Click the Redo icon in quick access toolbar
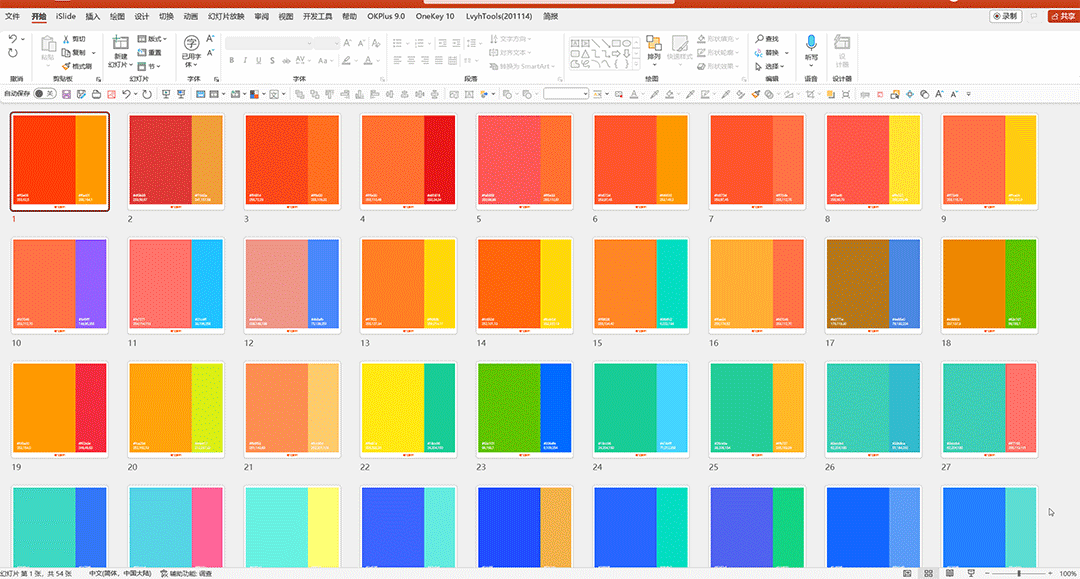Screen dimensions: 1080x579 pyautogui.click(x=147, y=94)
